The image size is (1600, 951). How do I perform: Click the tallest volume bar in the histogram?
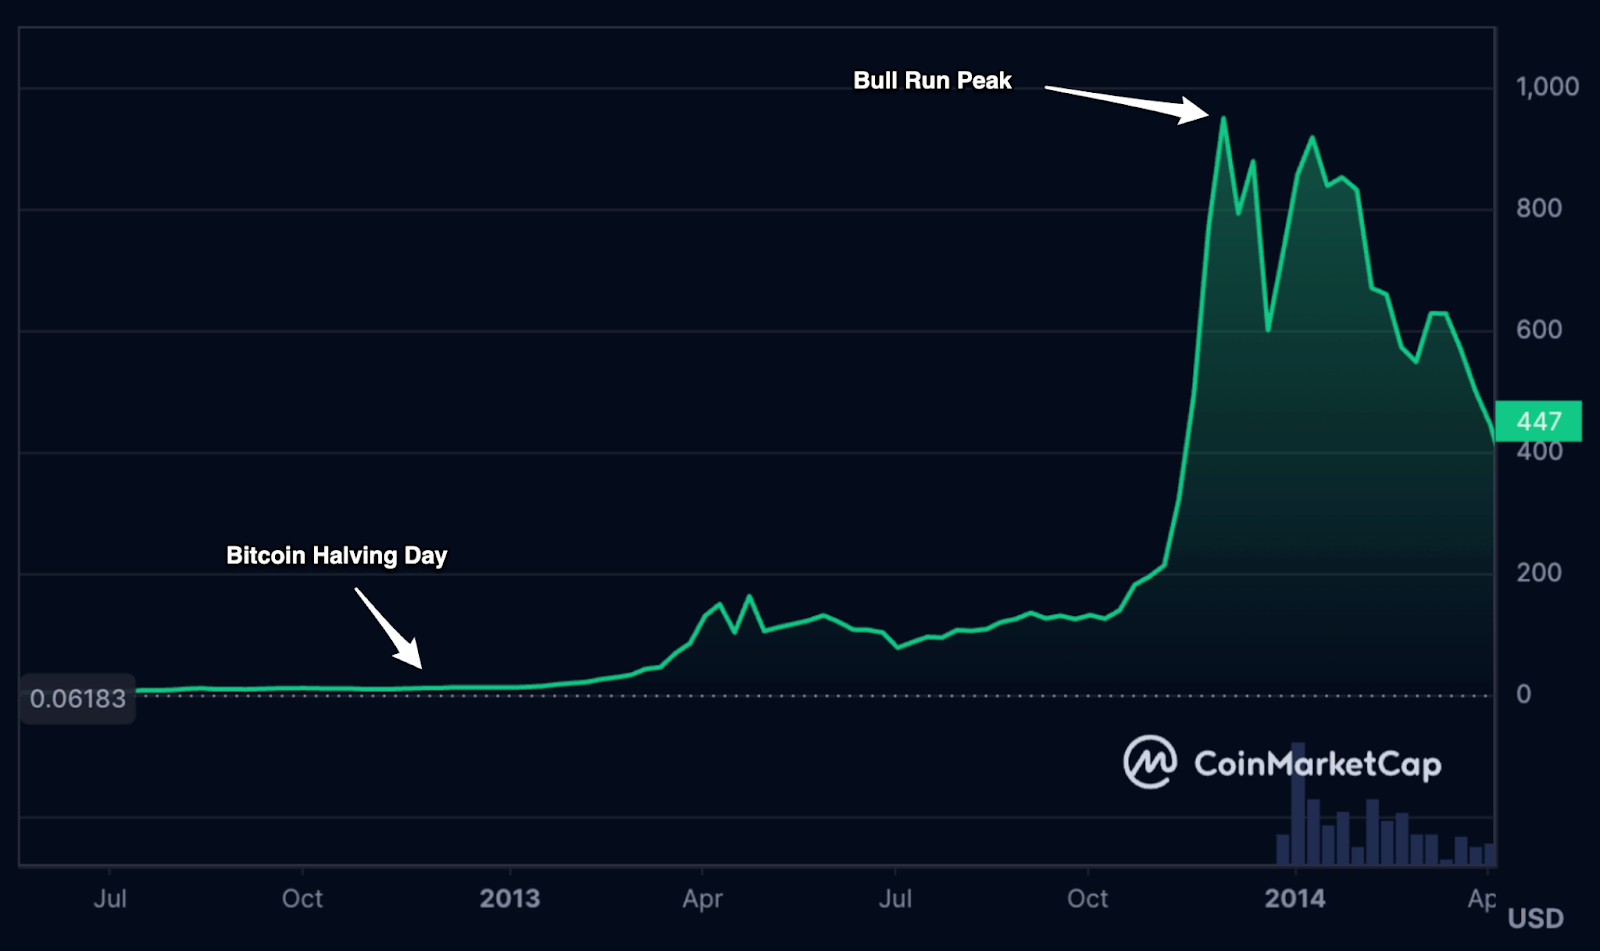click(x=1298, y=803)
